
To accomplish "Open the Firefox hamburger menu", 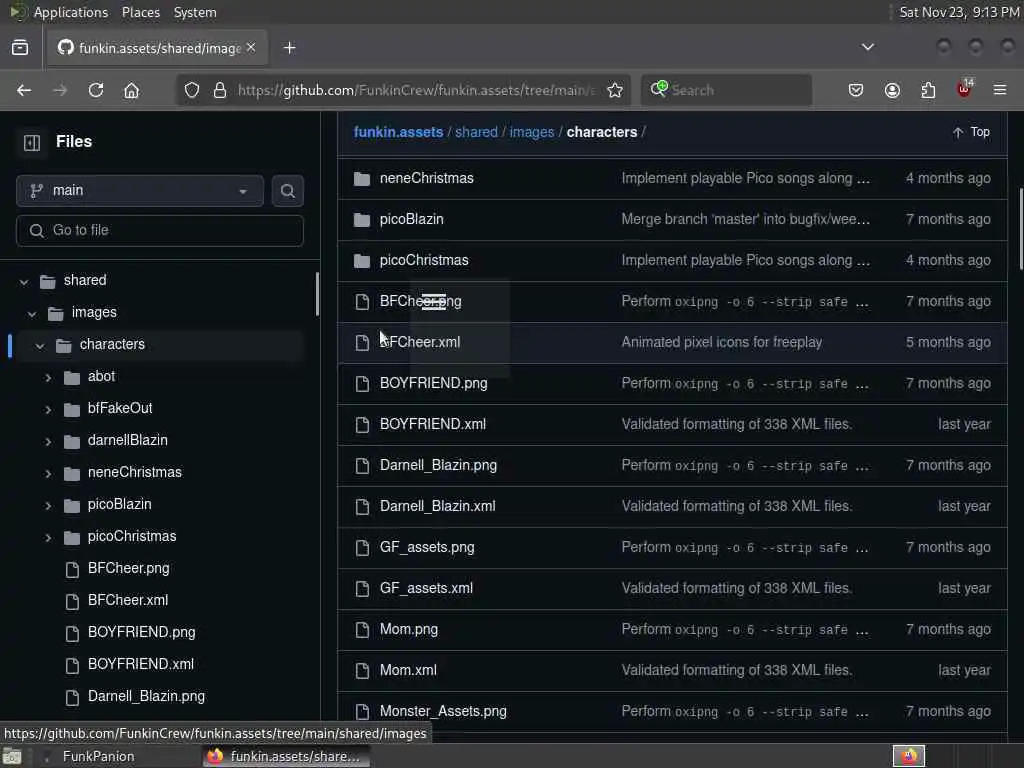I will pos(1000,90).
